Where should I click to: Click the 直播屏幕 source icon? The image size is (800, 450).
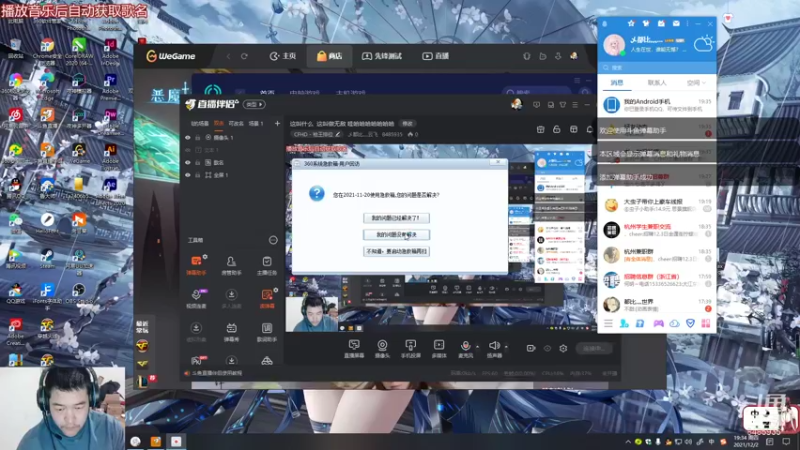pos(354,345)
